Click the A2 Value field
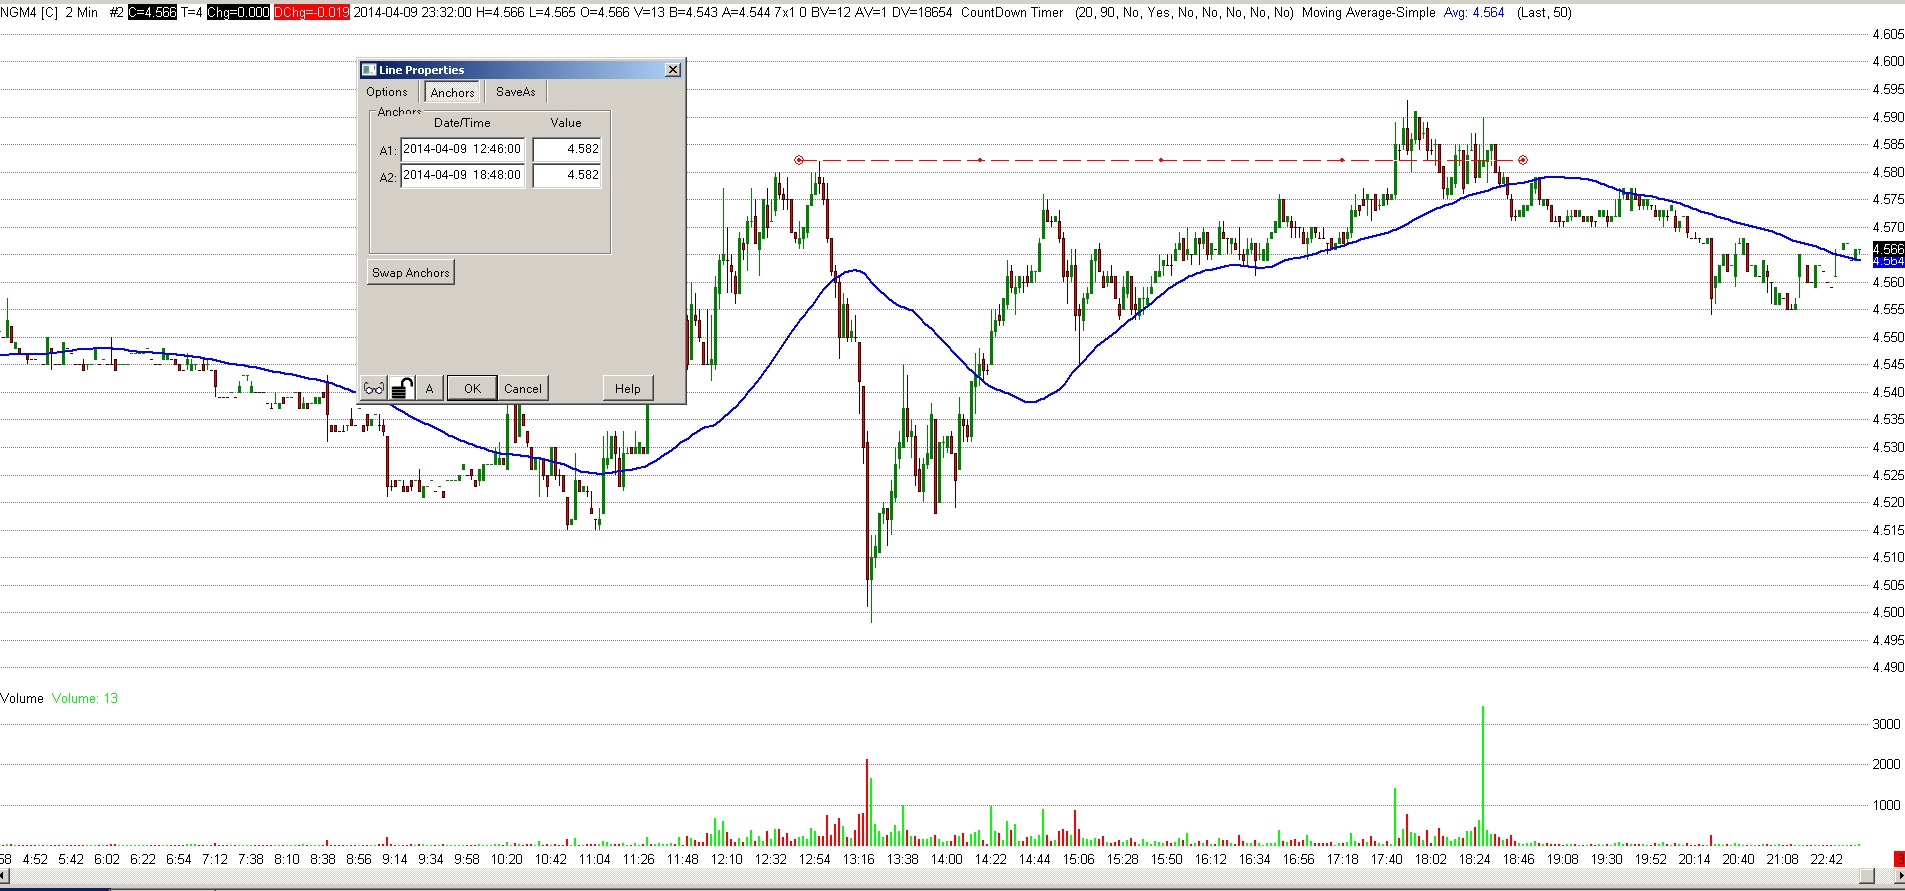Screen dimensions: 1905x891 (x=567, y=175)
